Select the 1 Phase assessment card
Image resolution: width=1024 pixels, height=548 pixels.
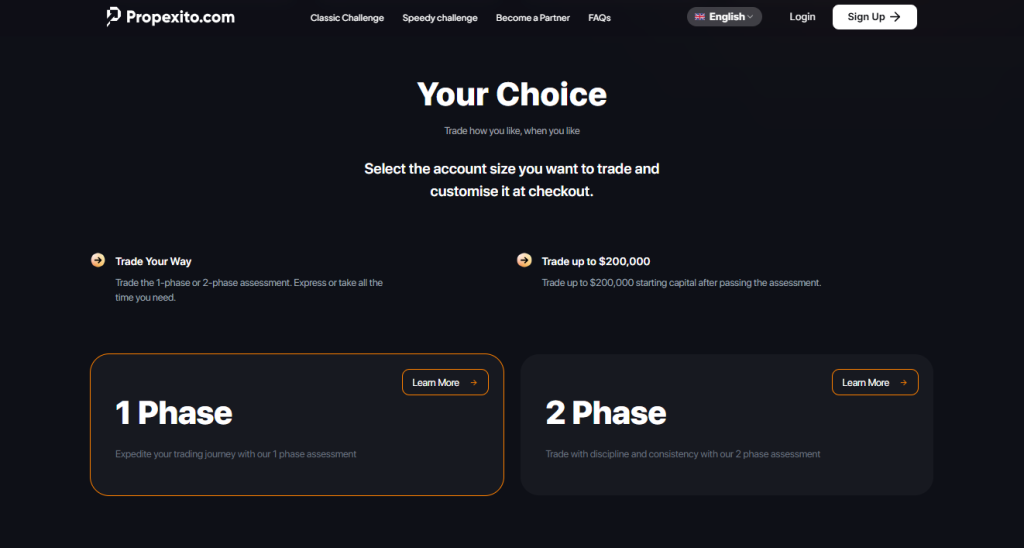click(297, 440)
